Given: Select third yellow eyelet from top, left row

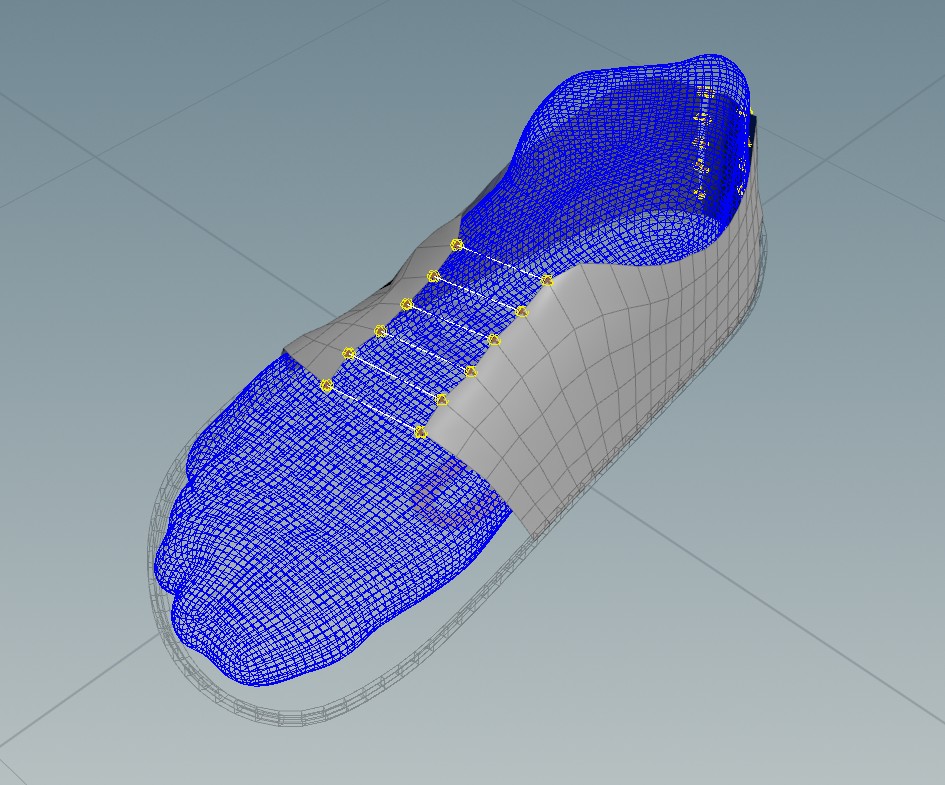Looking at the screenshot, I should pos(406,304).
